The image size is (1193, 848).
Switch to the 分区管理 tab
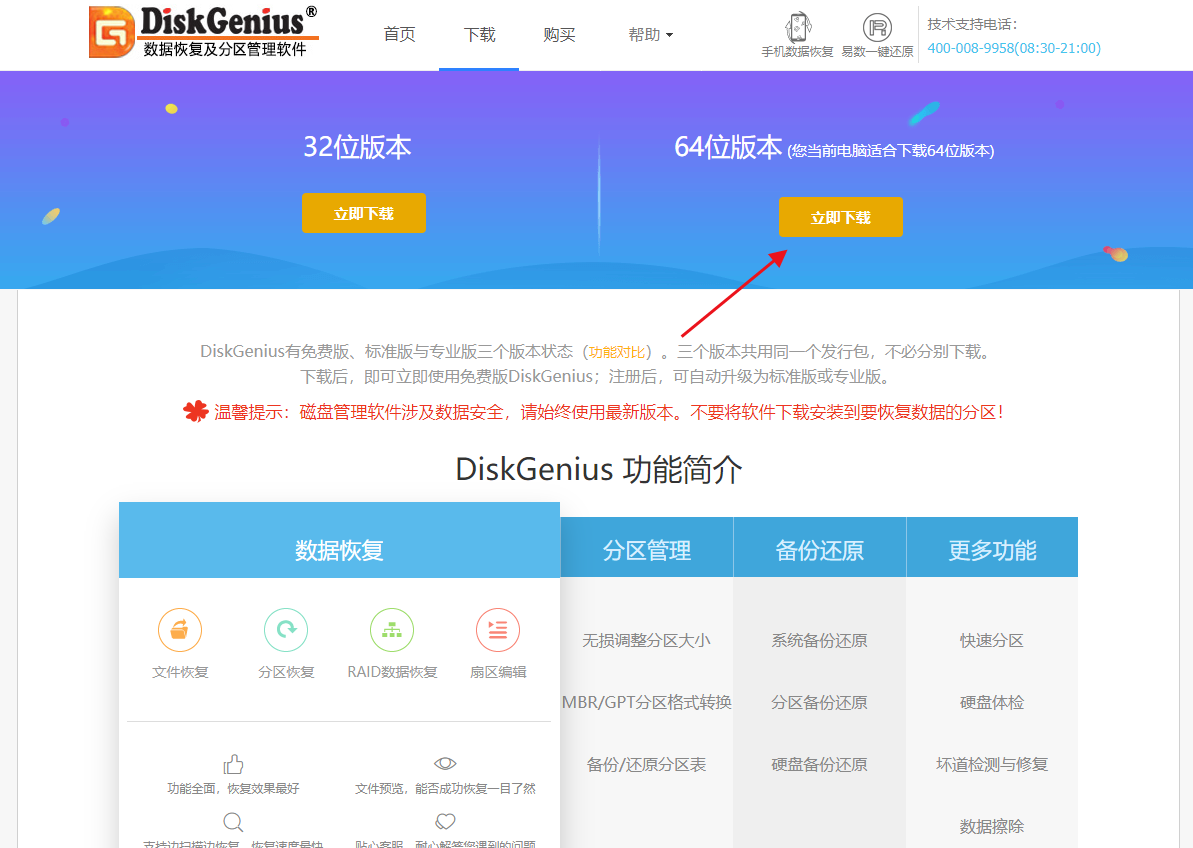(647, 550)
